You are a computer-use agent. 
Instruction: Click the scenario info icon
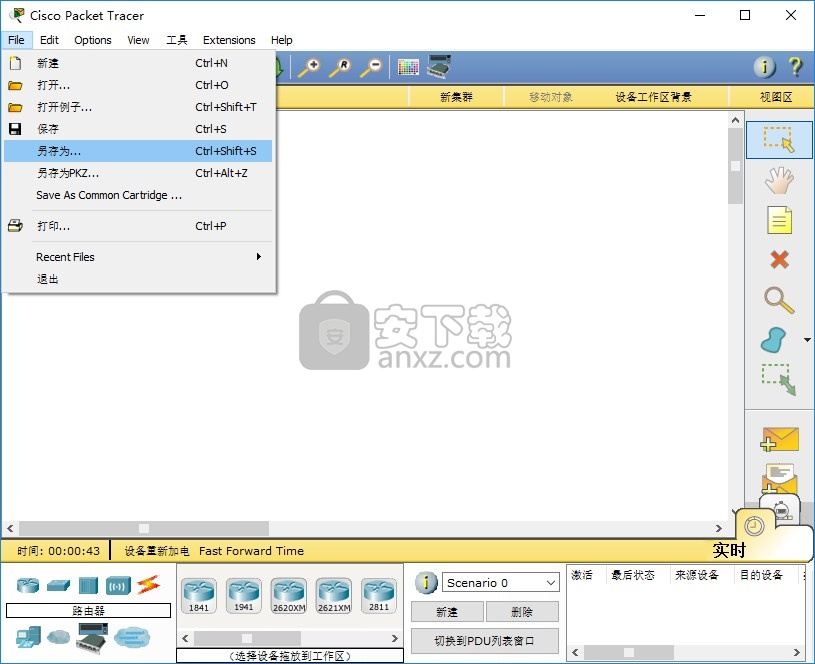[426, 583]
